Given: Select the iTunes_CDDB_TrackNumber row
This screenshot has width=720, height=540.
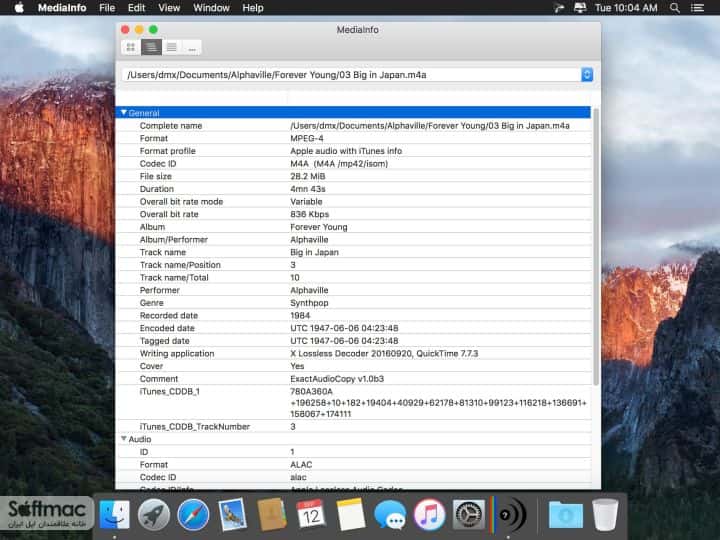Looking at the screenshot, I should (x=354, y=427).
